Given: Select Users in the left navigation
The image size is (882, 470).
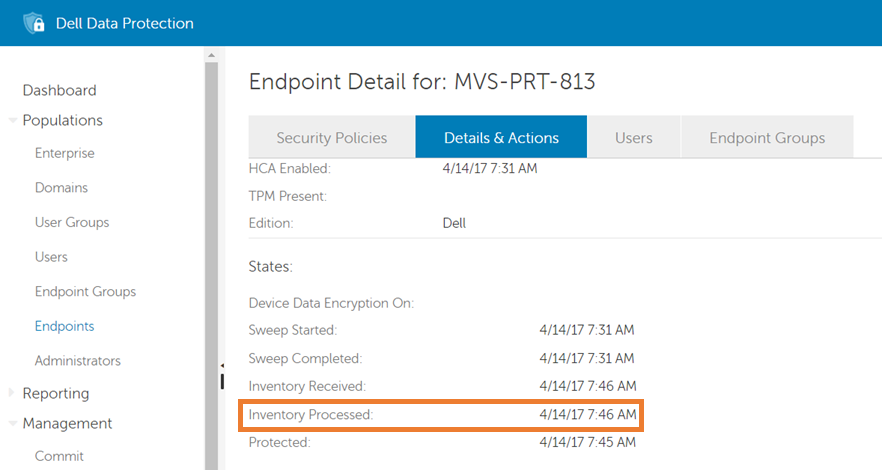Looking at the screenshot, I should [51, 257].
